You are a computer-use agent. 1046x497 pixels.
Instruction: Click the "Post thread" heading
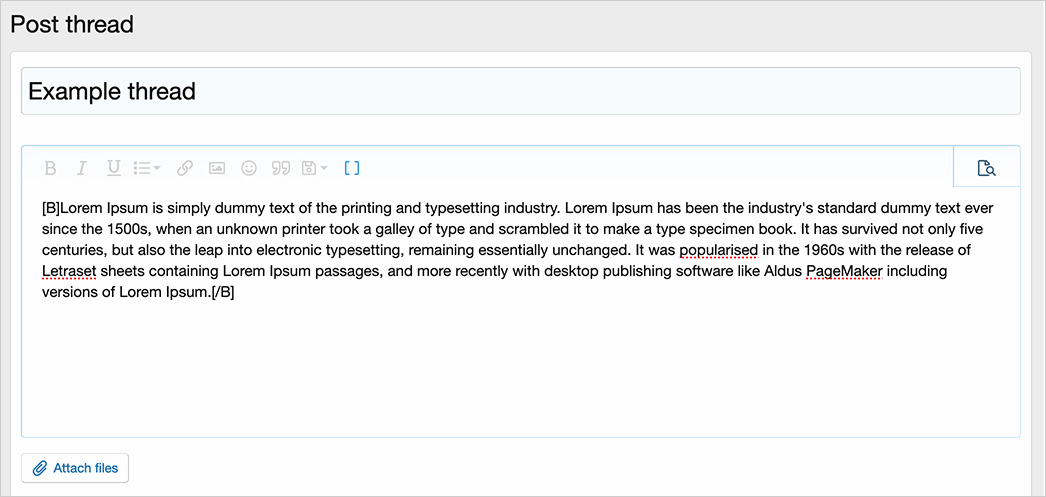72,24
